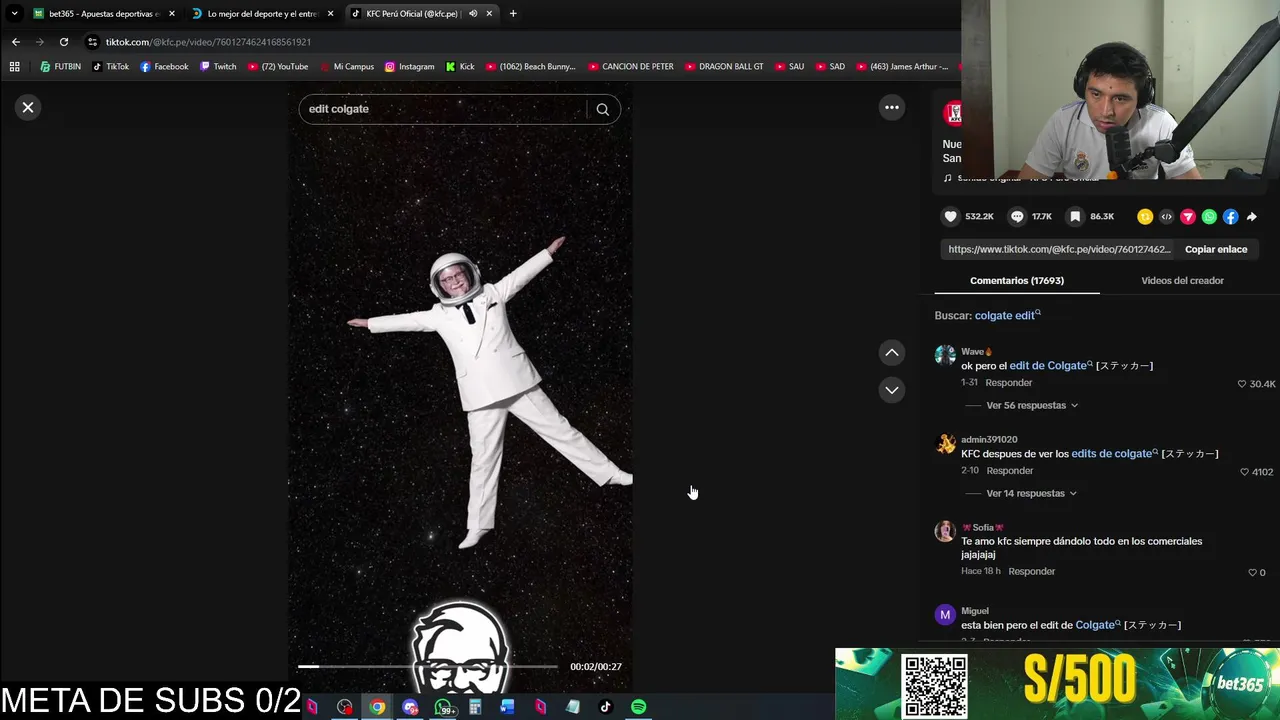This screenshot has height=720, width=1280.
Task: Click the video URL text field
Action: coord(1059,249)
